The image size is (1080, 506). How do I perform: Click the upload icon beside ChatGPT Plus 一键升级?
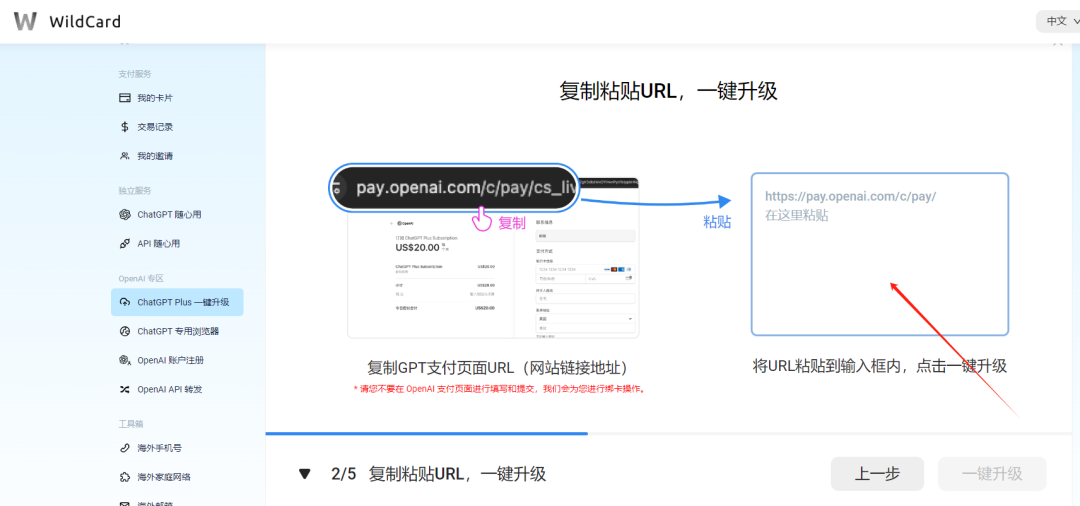125,302
